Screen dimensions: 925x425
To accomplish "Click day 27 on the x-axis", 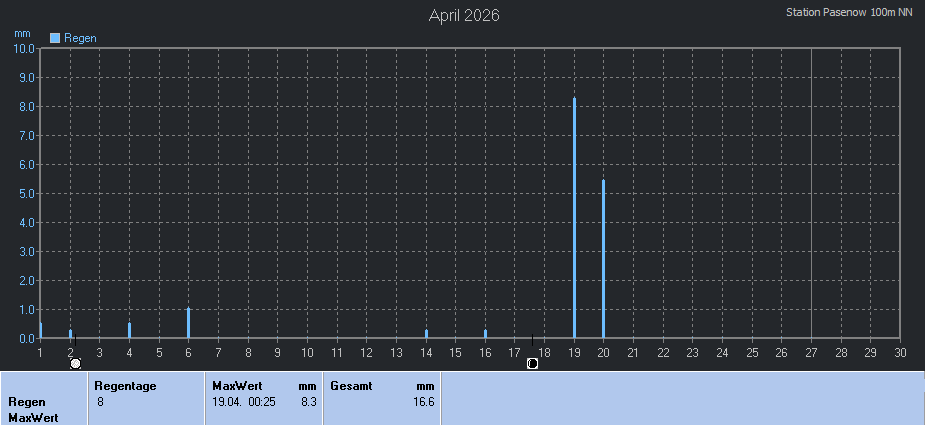I will click(x=811, y=352).
